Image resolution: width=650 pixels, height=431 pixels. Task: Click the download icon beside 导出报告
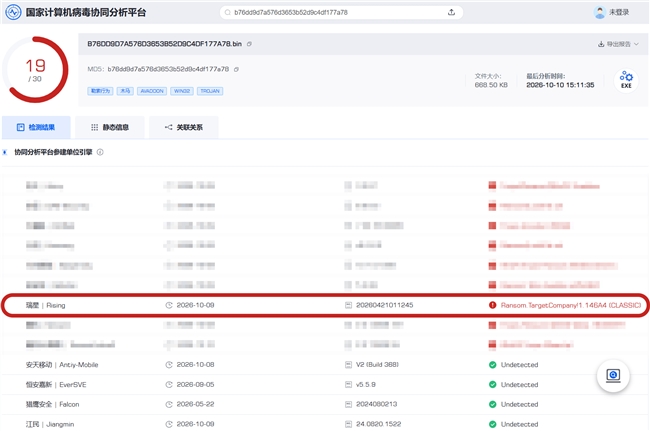[601, 44]
